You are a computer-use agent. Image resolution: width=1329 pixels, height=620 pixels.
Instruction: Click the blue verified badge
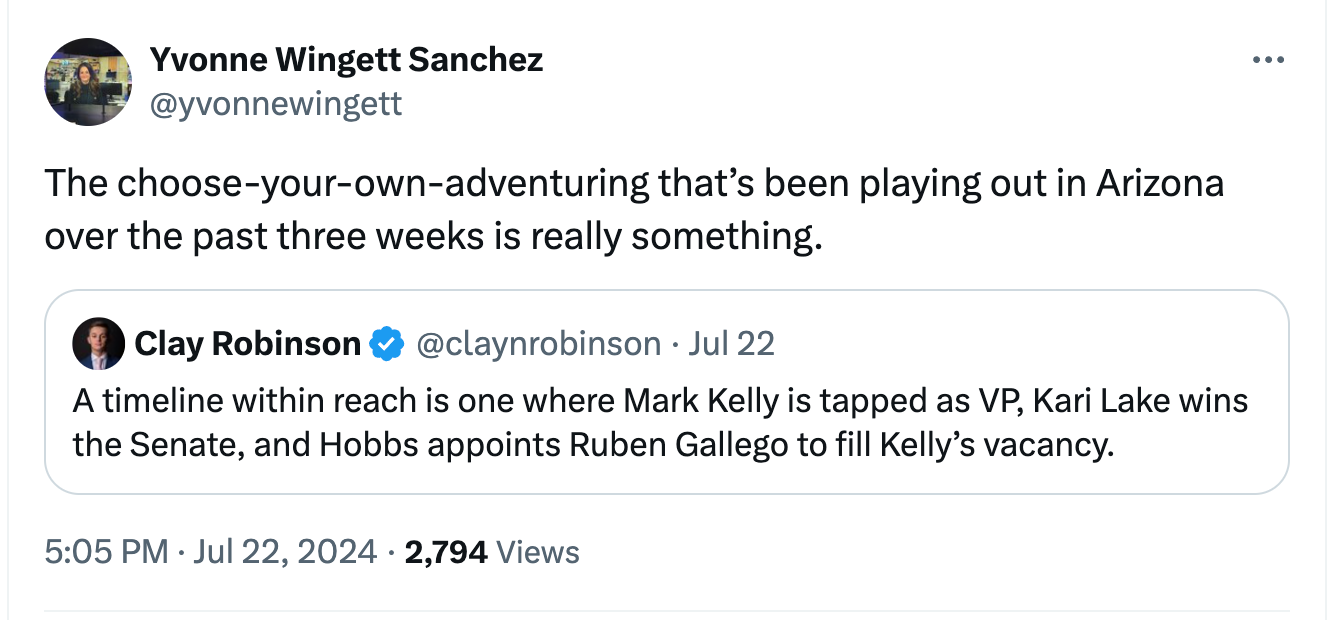pos(386,344)
